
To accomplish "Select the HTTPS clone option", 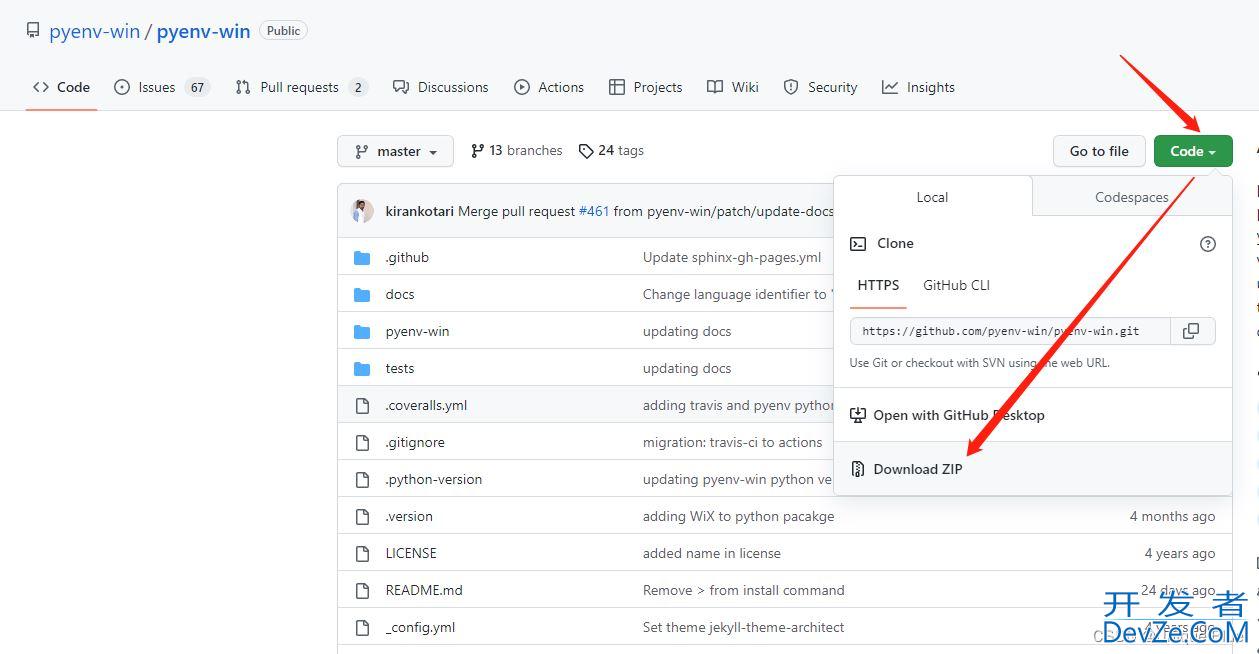I will pos(878,285).
